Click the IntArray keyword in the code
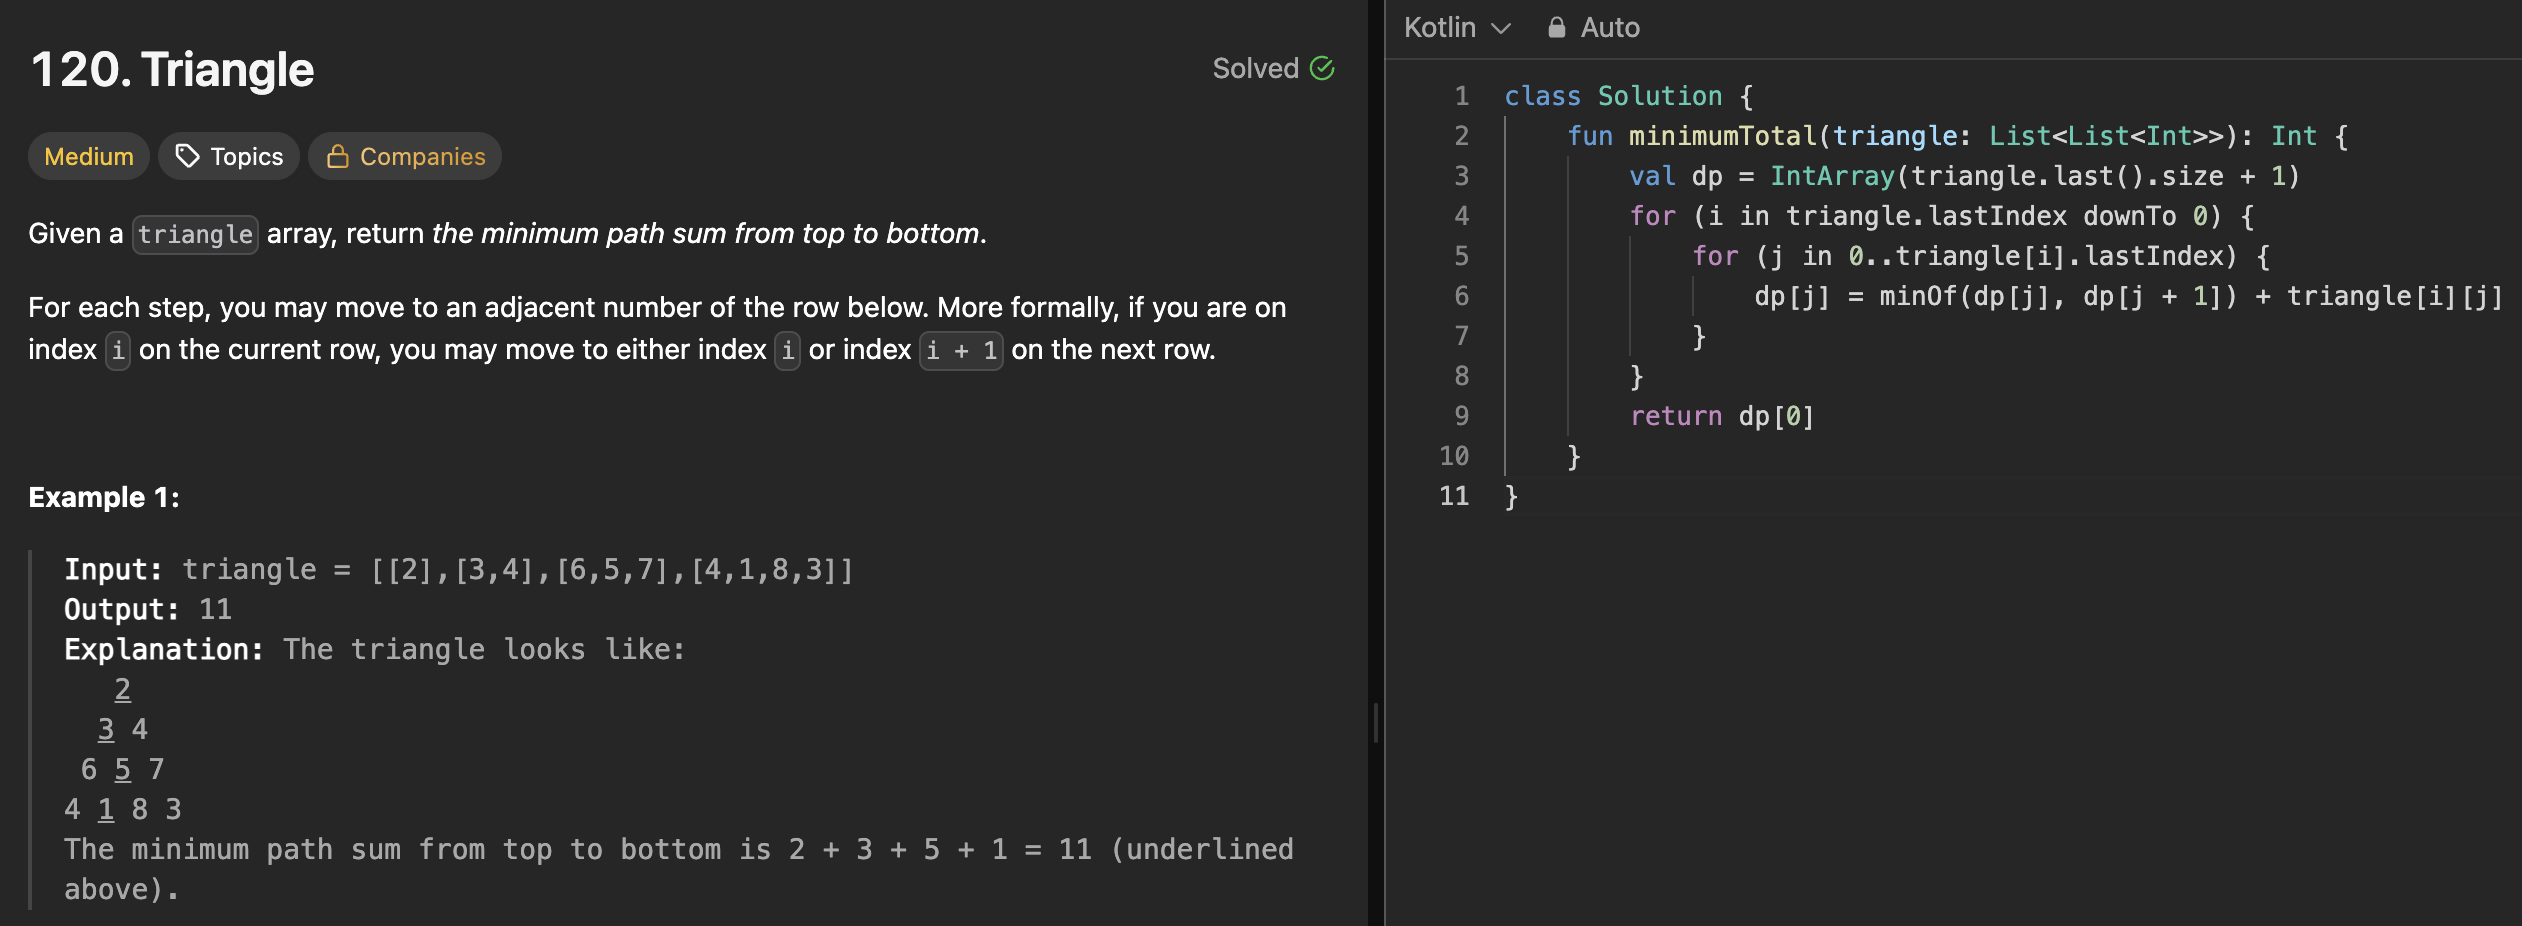Image resolution: width=2522 pixels, height=926 pixels. coord(1832,176)
